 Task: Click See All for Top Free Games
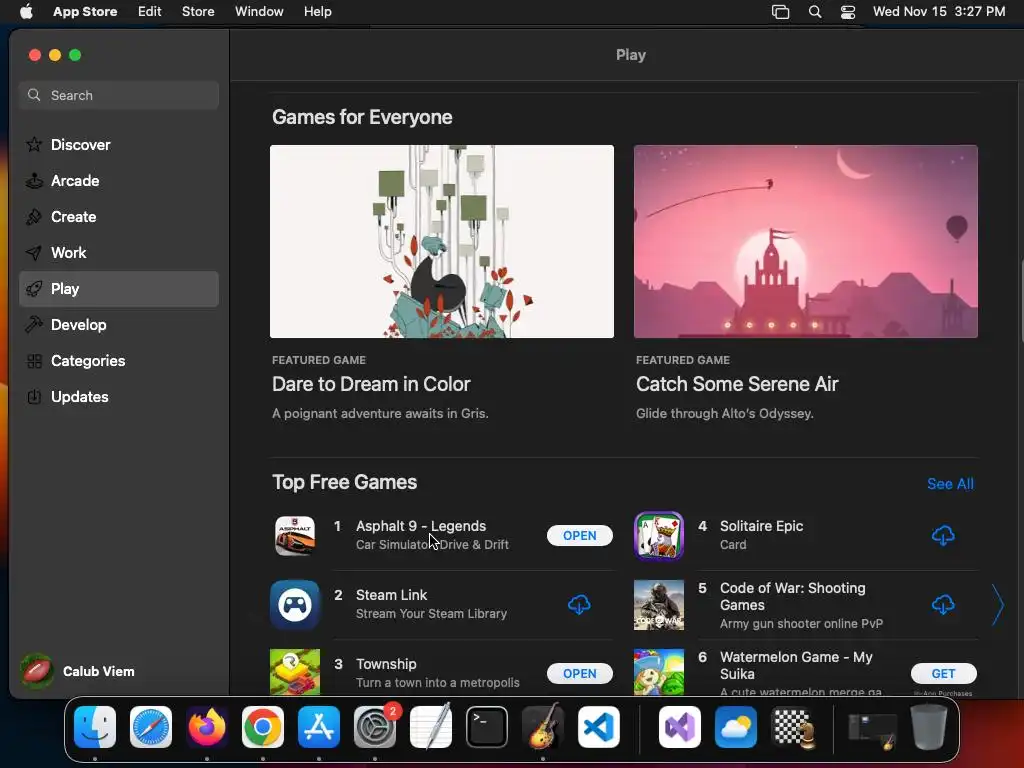[950, 484]
